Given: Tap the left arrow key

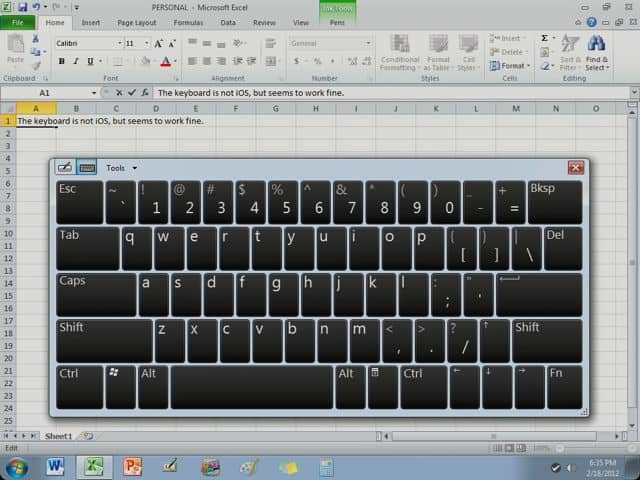Looking at the screenshot, I should point(465,387).
